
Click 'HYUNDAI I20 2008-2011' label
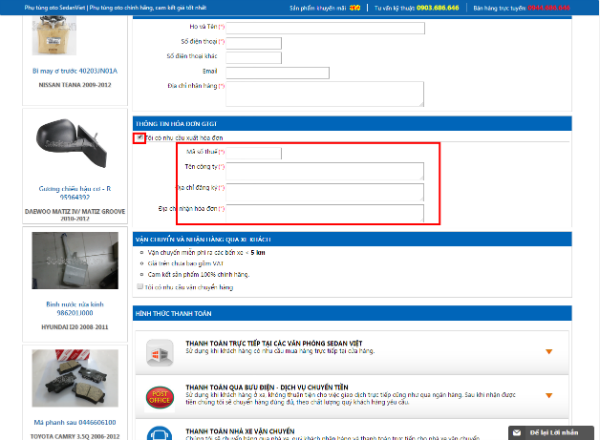tap(75, 327)
